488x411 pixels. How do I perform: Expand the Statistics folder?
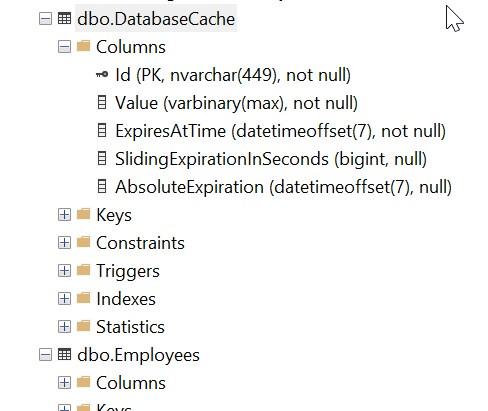64,327
